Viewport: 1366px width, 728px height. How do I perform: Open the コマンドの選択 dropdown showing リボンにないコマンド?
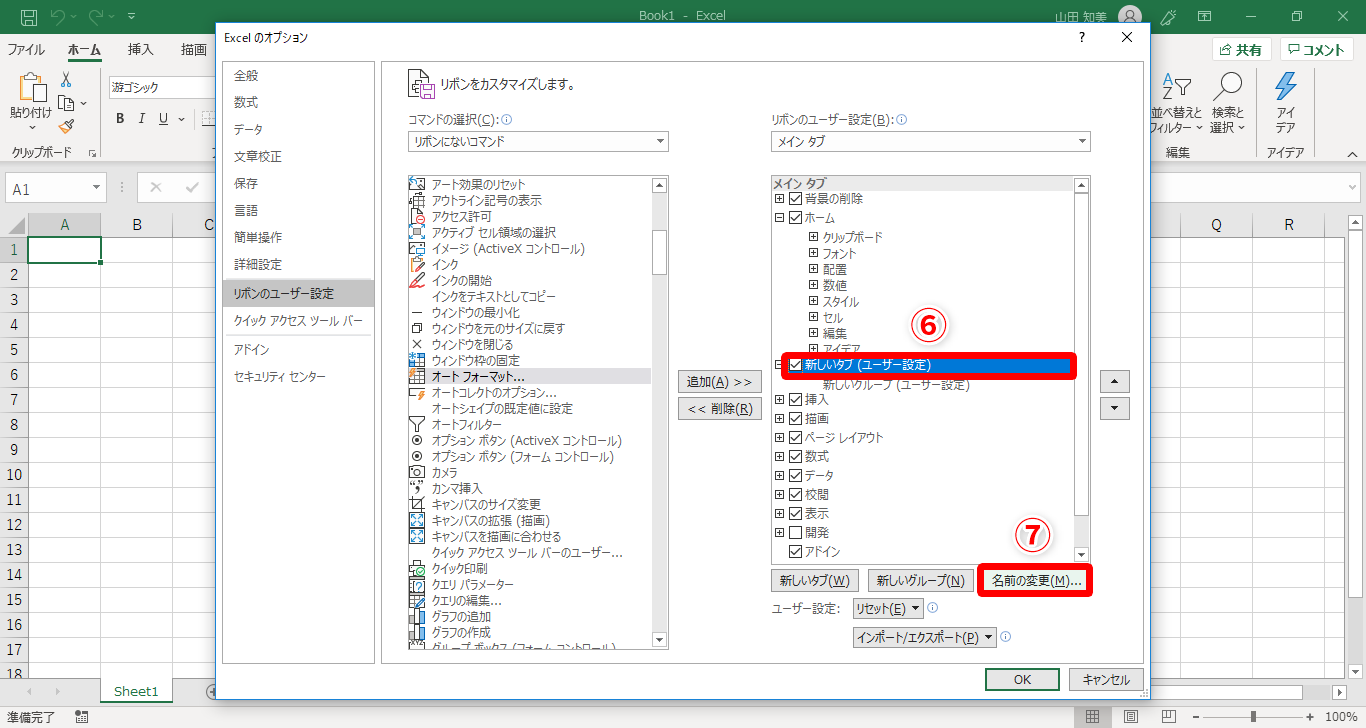click(538, 142)
